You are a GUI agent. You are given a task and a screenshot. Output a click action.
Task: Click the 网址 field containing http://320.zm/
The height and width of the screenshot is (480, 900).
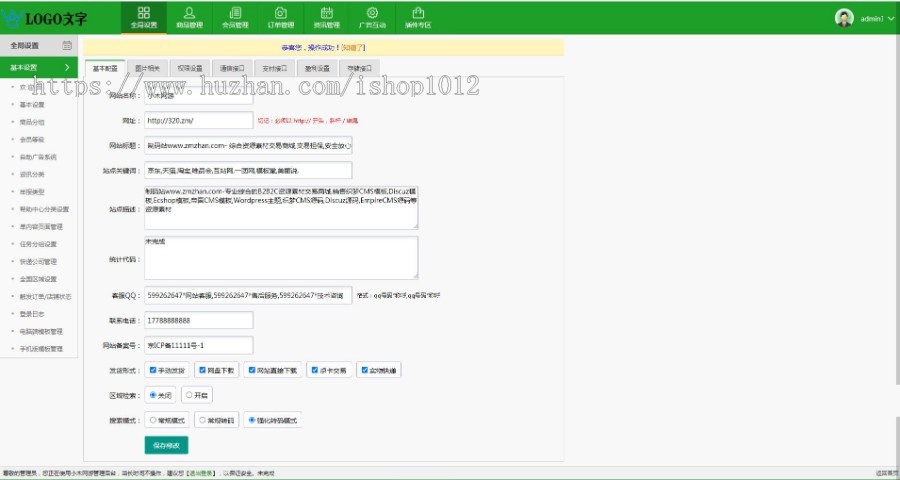coord(199,121)
